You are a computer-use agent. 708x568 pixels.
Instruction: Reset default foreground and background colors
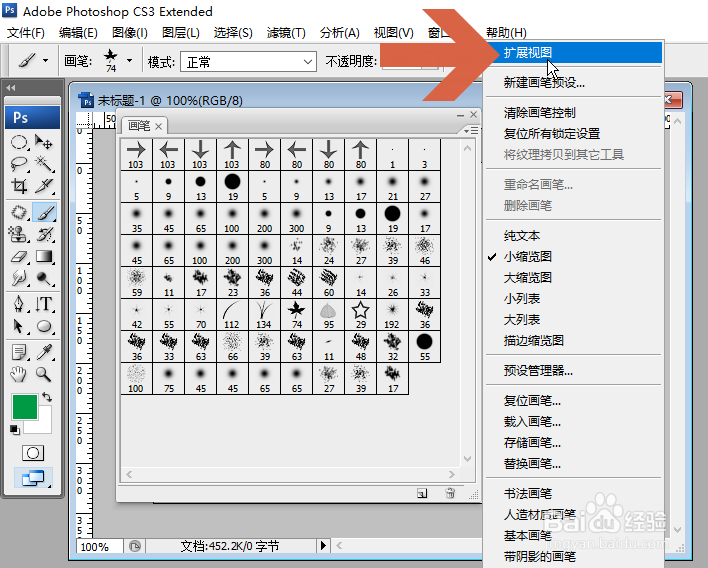(15, 429)
